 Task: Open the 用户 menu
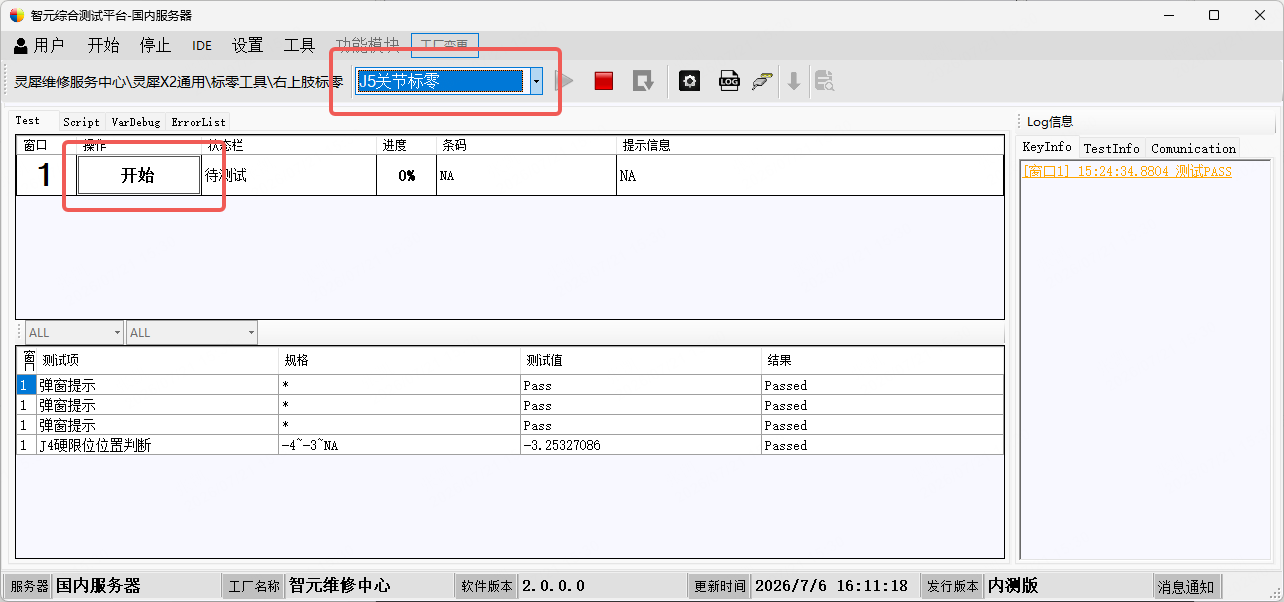coord(39,45)
